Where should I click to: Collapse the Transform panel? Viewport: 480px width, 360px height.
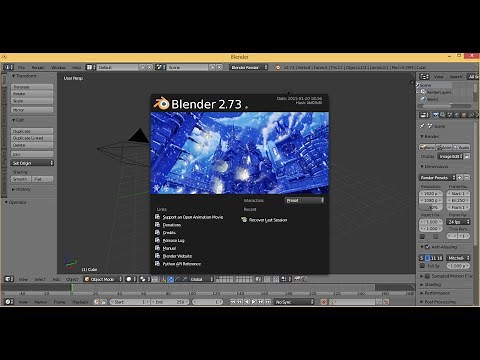(24, 76)
